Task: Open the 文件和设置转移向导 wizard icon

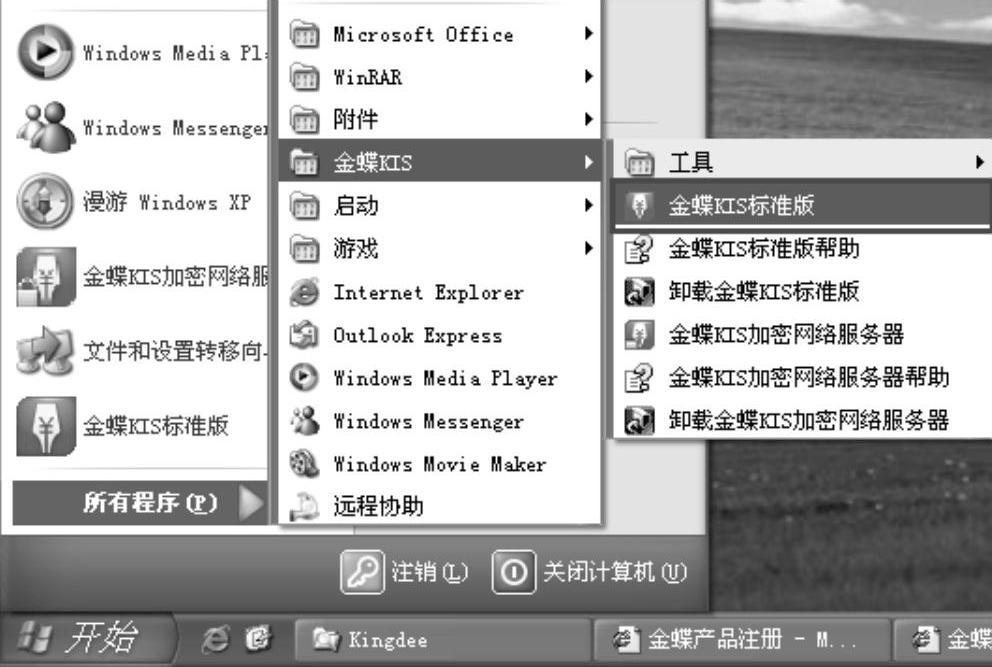Action: [46, 351]
